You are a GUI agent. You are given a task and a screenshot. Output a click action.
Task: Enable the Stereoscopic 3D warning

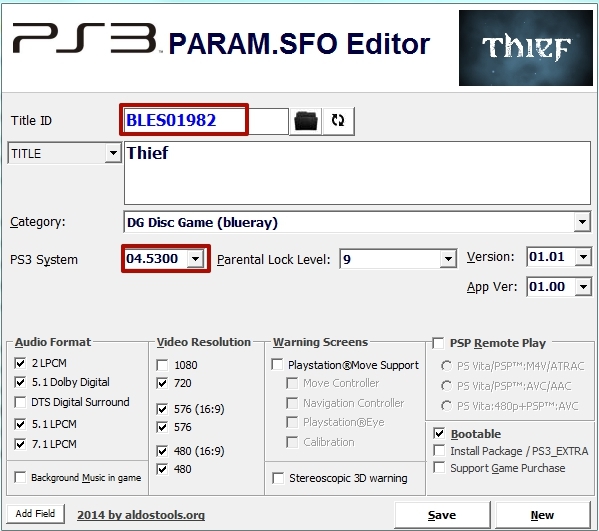coord(278,478)
